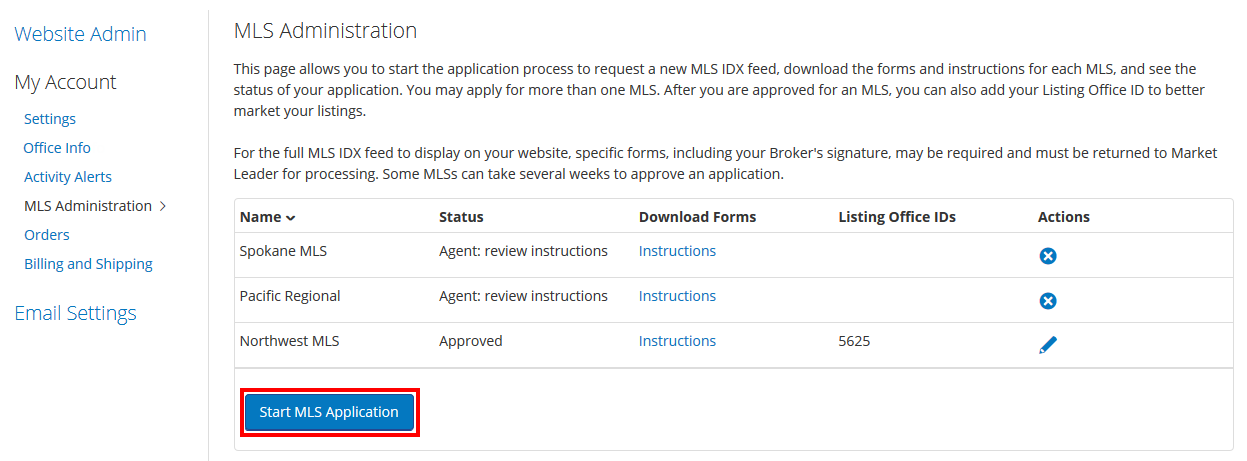The height and width of the screenshot is (461, 1247).
Task: Edit Northwest MLS listing office ID
Action: pos(1048,345)
